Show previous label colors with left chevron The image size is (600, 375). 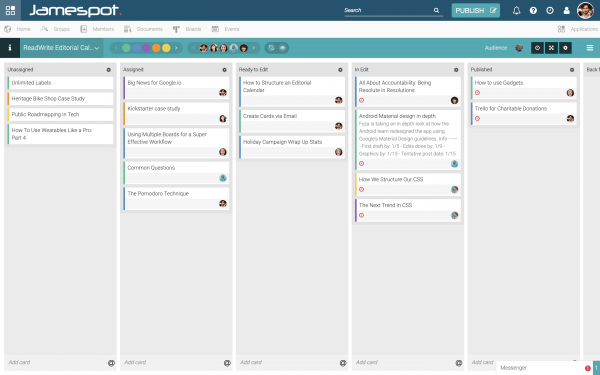pos(116,48)
